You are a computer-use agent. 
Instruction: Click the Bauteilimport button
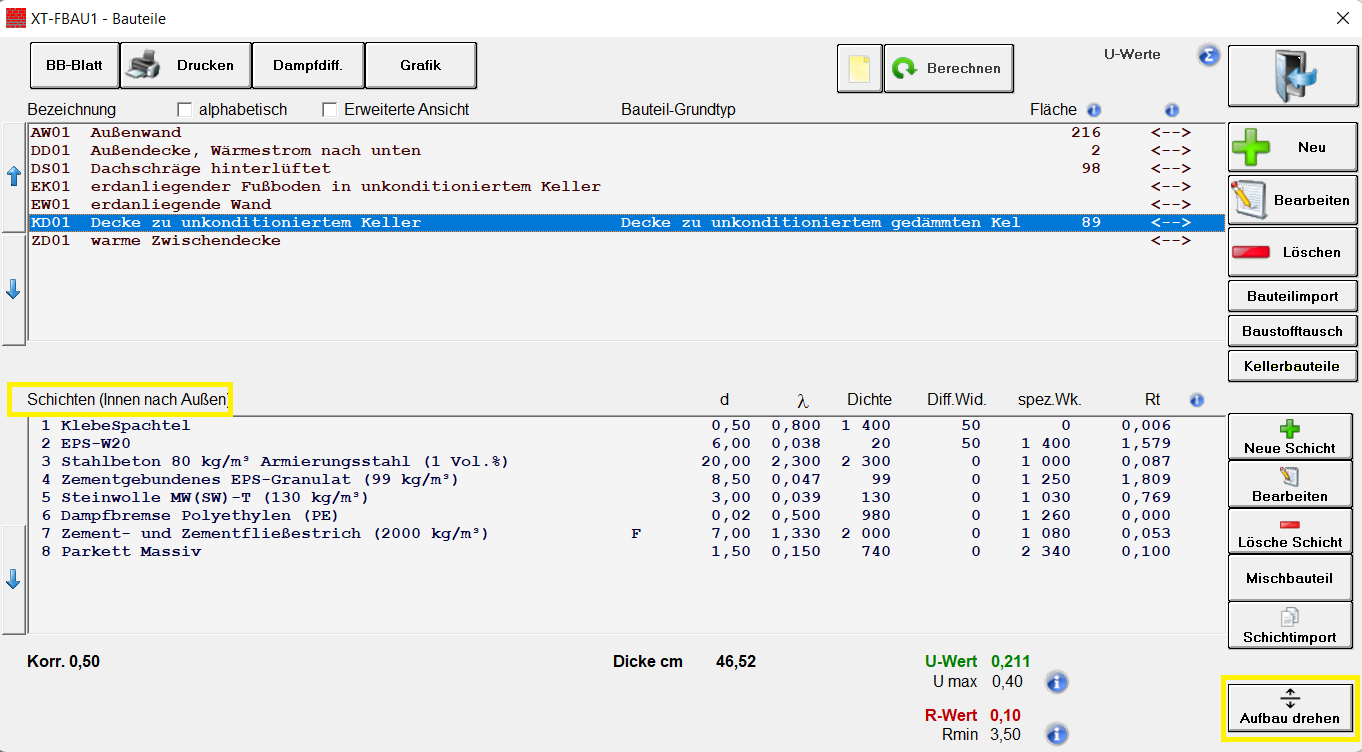click(1293, 296)
